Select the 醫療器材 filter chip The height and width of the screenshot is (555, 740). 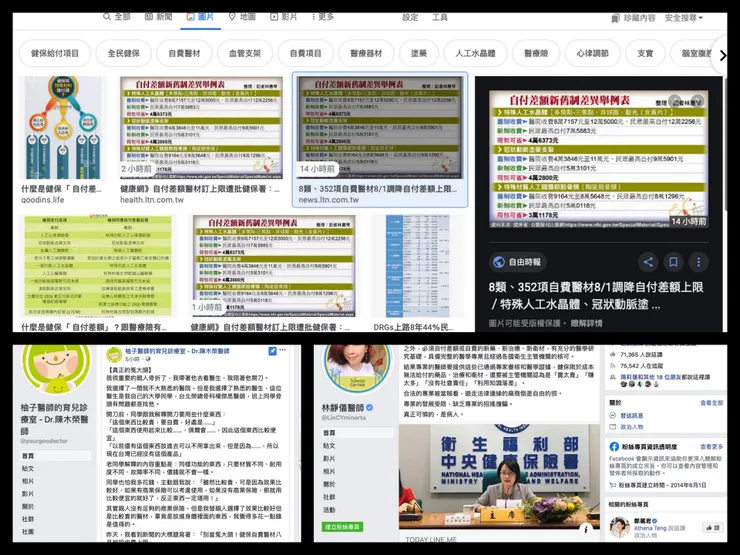pos(366,53)
